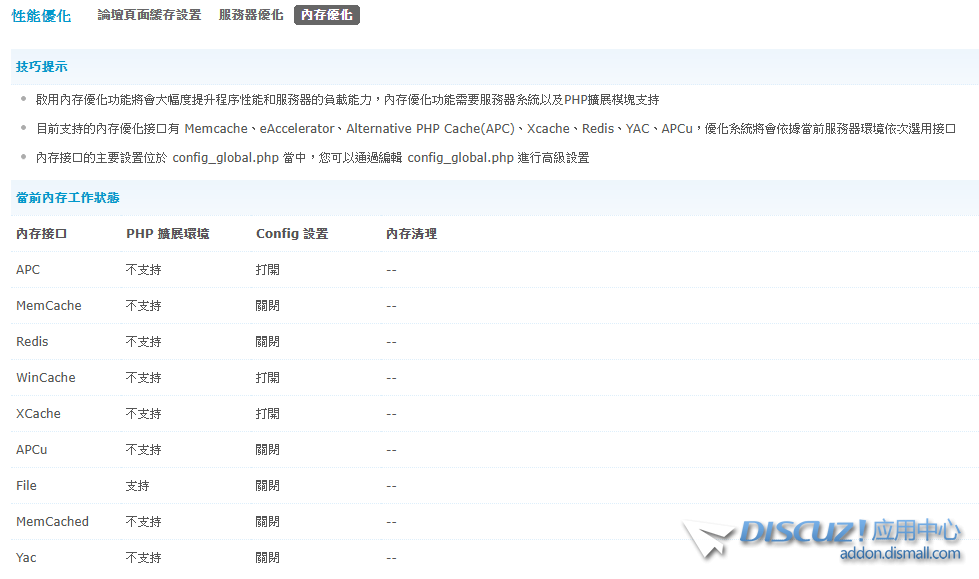Click the Yac interface row name
Screen dimensions: 979x579
coord(26,558)
